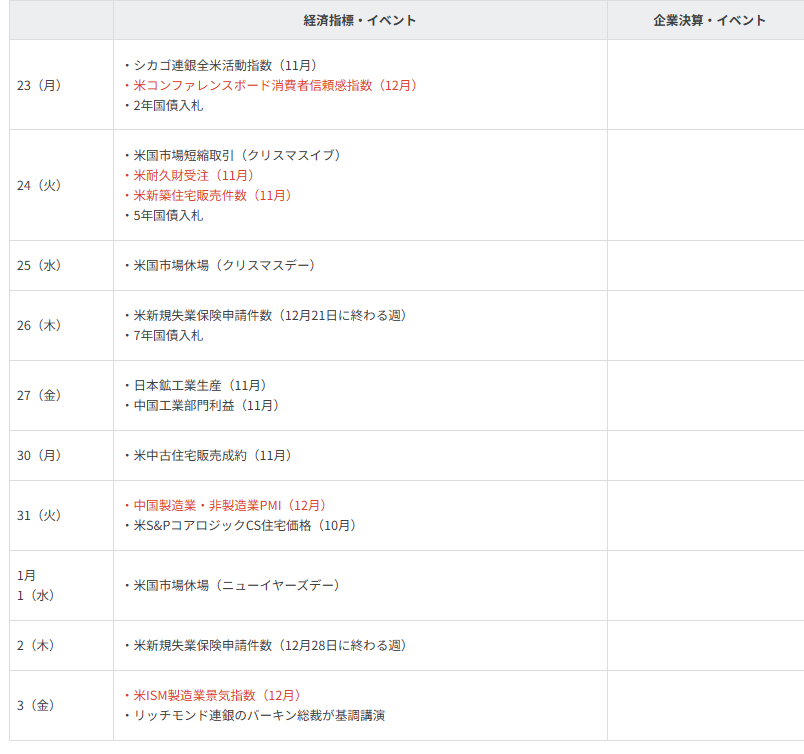The image size is (804, 754).
Task: Open the 米耐久財受注 (11月) link
Action: point(194,175)
